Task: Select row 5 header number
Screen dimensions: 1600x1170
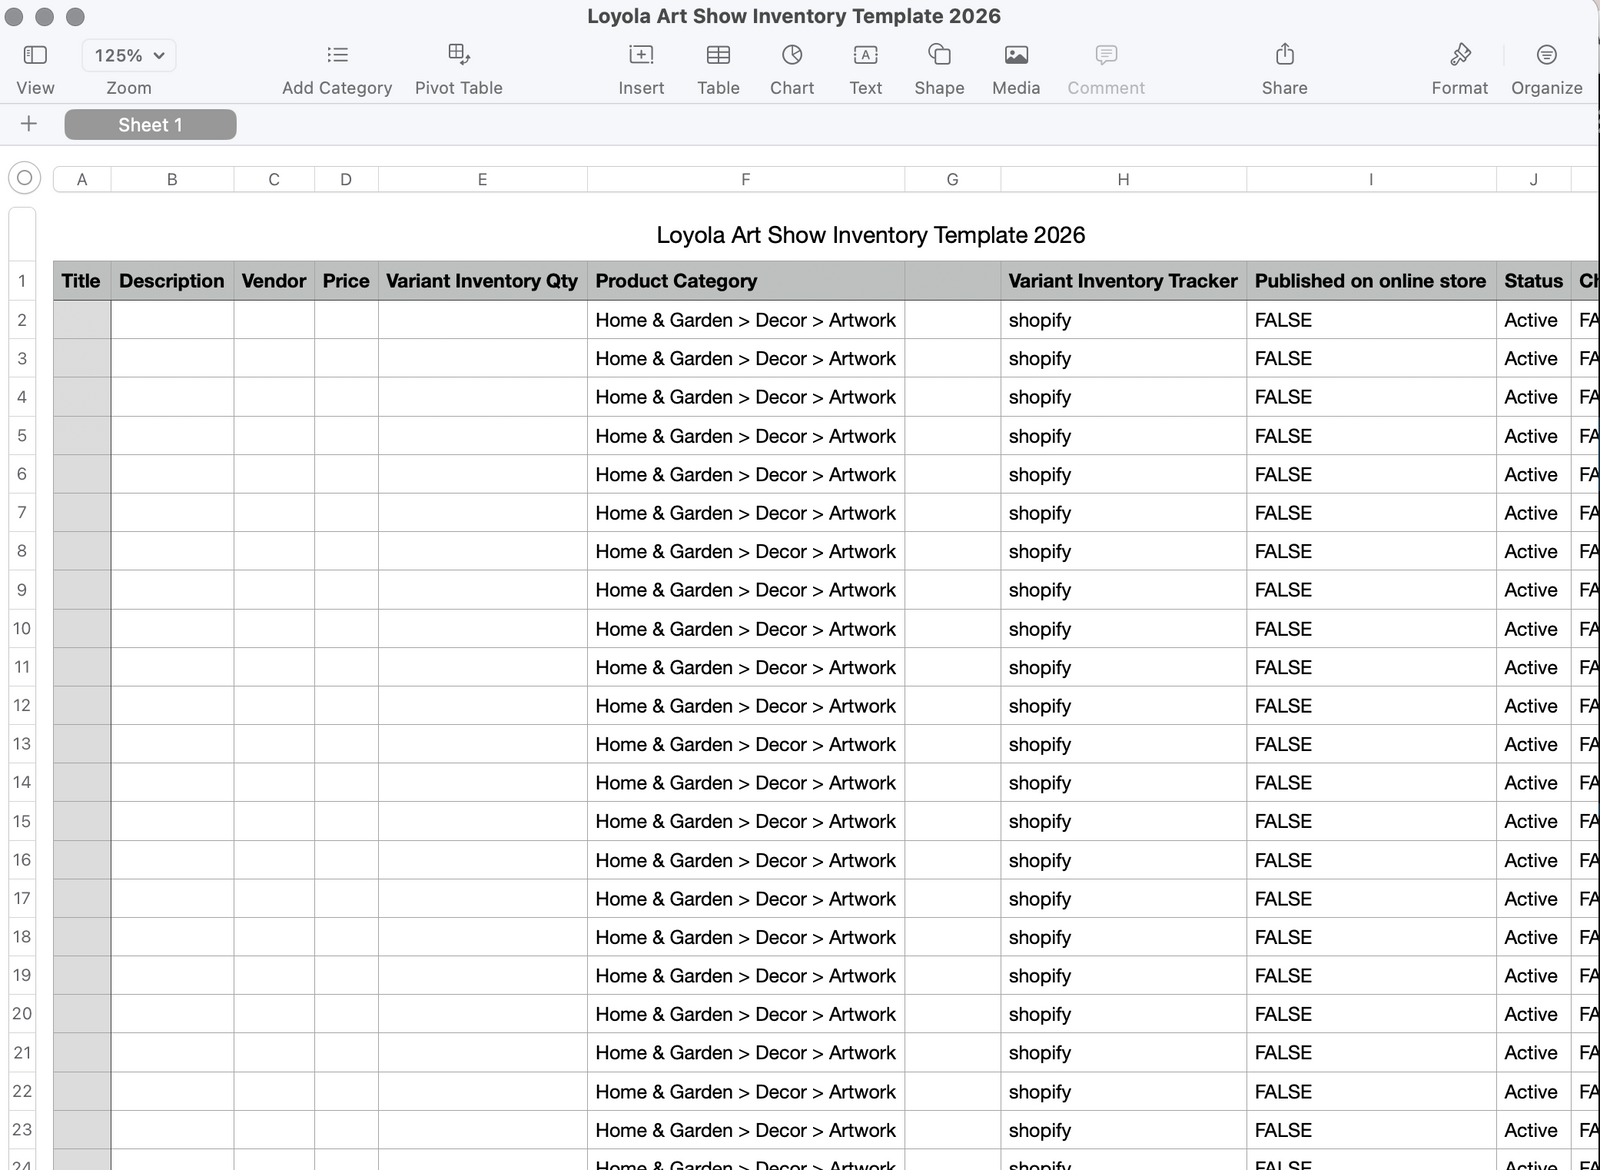Action: click(22, 436)
